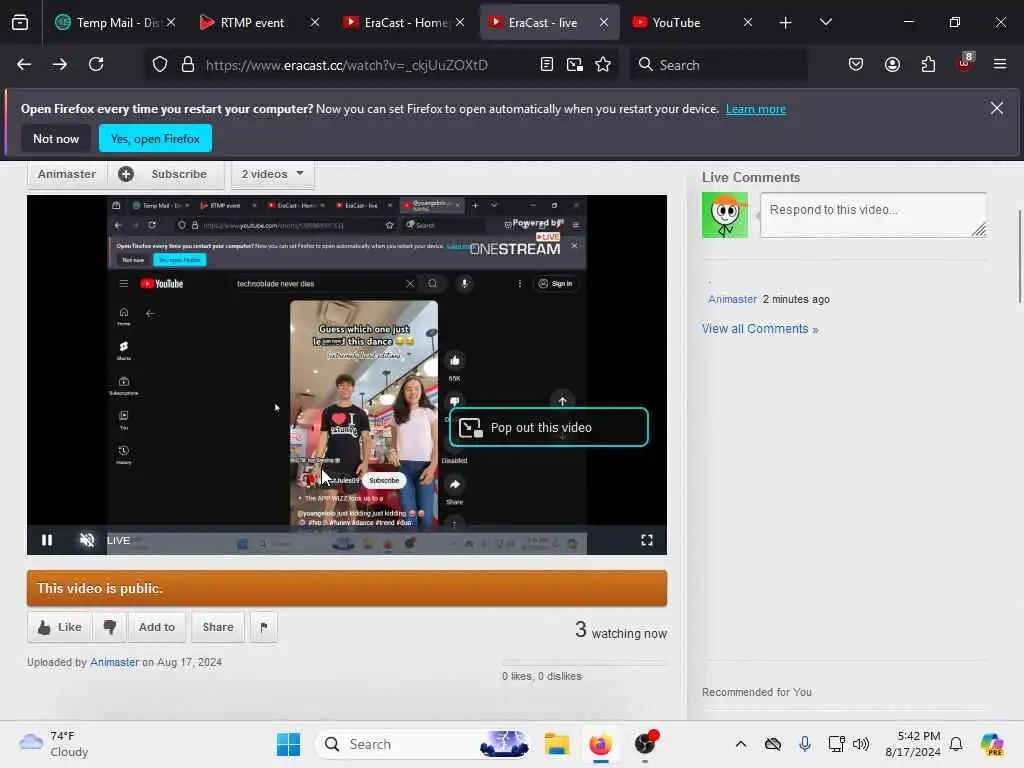Focus the browser Search box
The width and height of the screenshot is (1024, 768).
click(718, 65)
